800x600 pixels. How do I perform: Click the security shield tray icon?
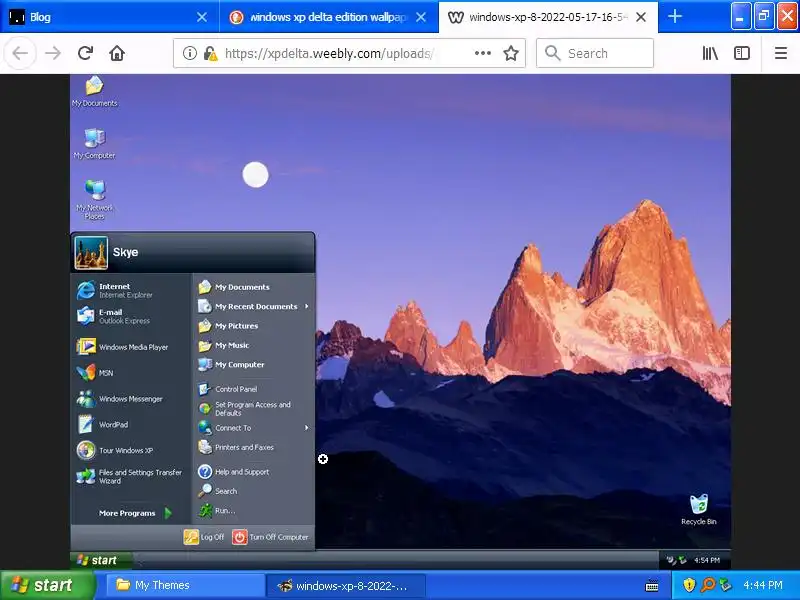click(x=689, y=585)
